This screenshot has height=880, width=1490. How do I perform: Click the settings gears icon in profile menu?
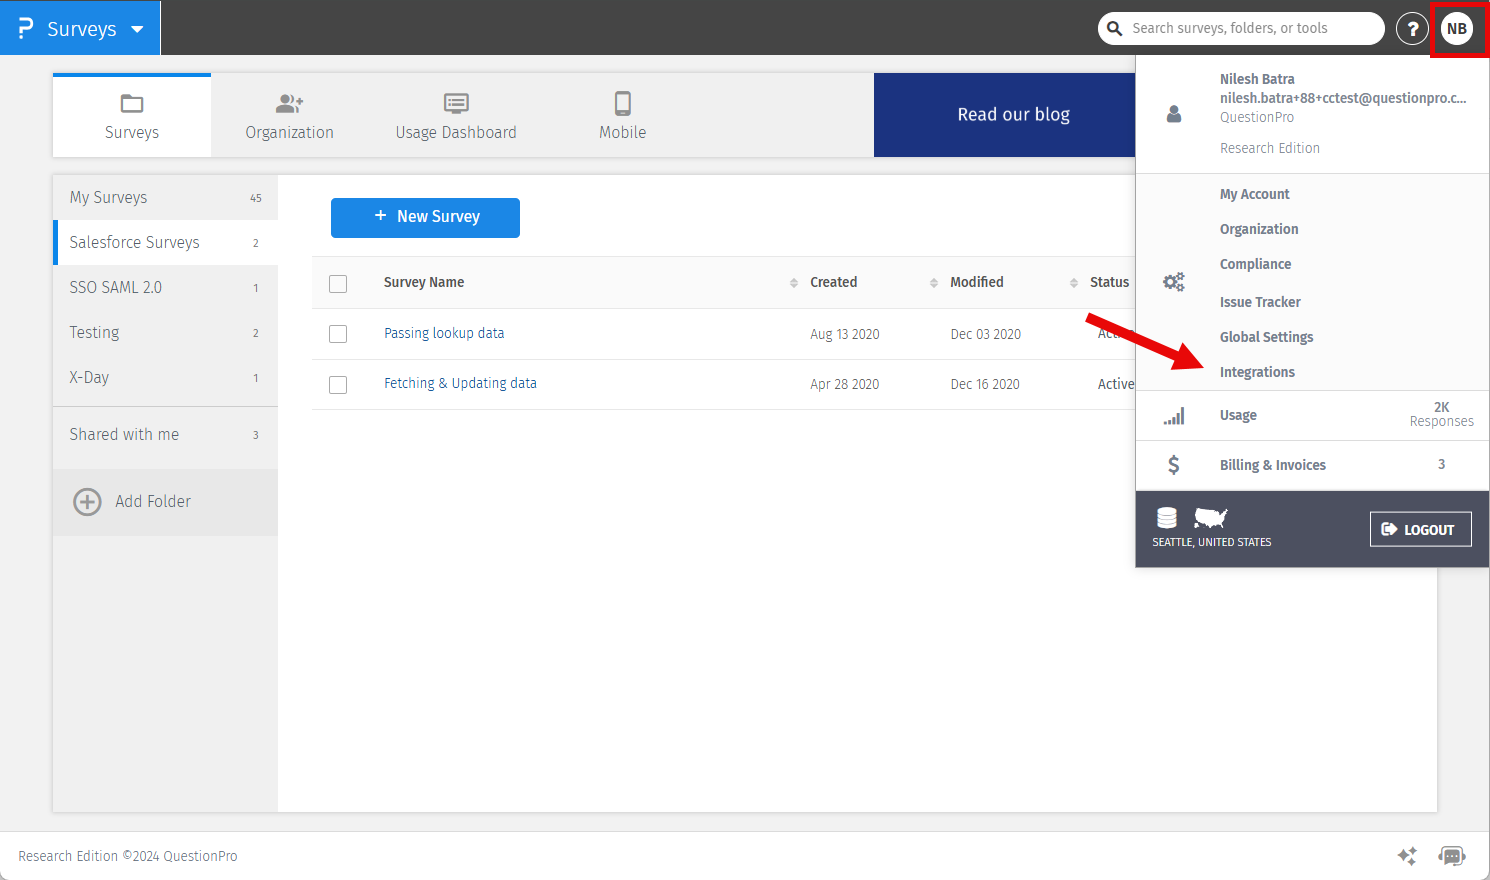tap(1174, 282)
